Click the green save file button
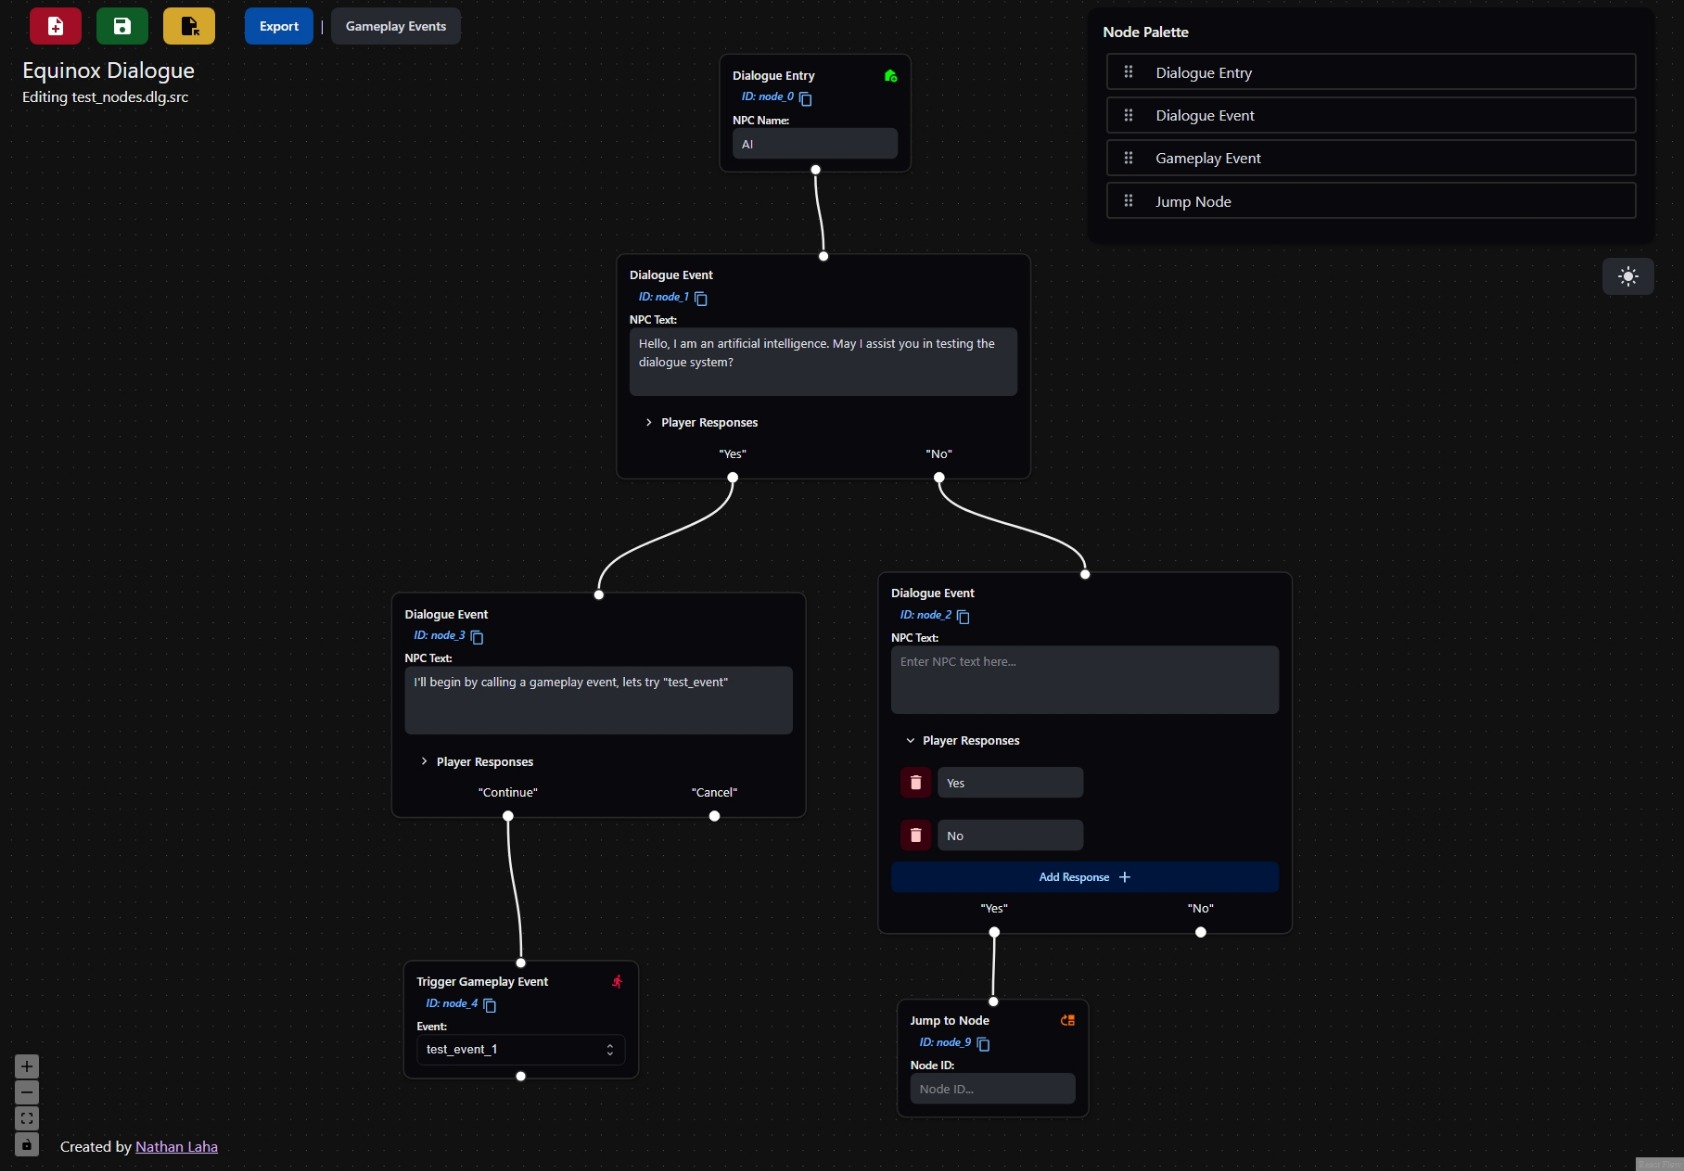This screenshot has height=1171, width=1684. pyautogui.click(x=122, y=26)
